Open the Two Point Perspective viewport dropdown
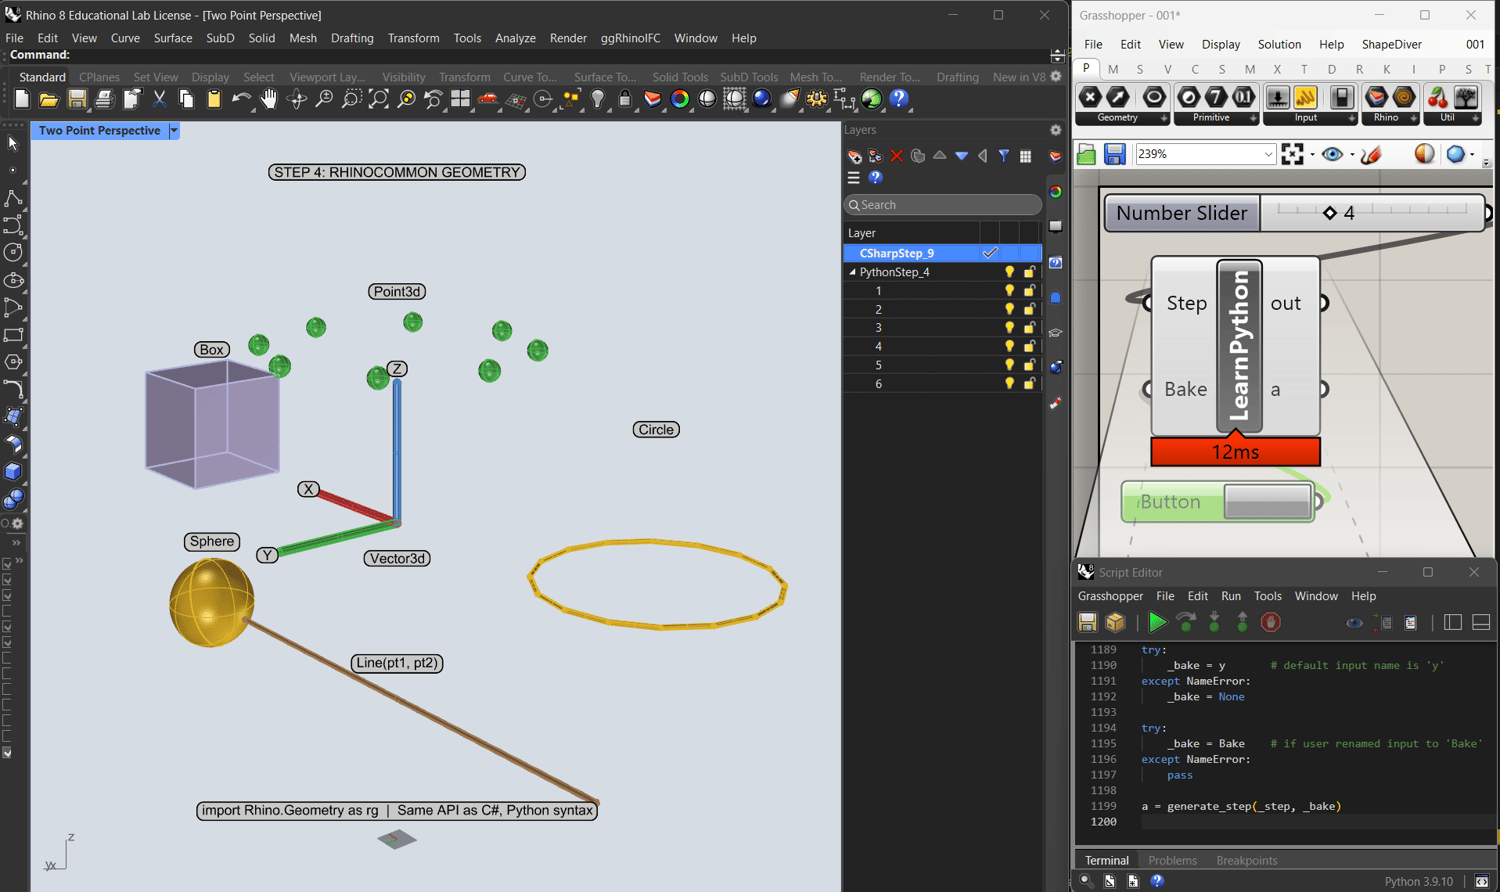The height and width of the screenshot is (892, 1500). tap(174, 131)
